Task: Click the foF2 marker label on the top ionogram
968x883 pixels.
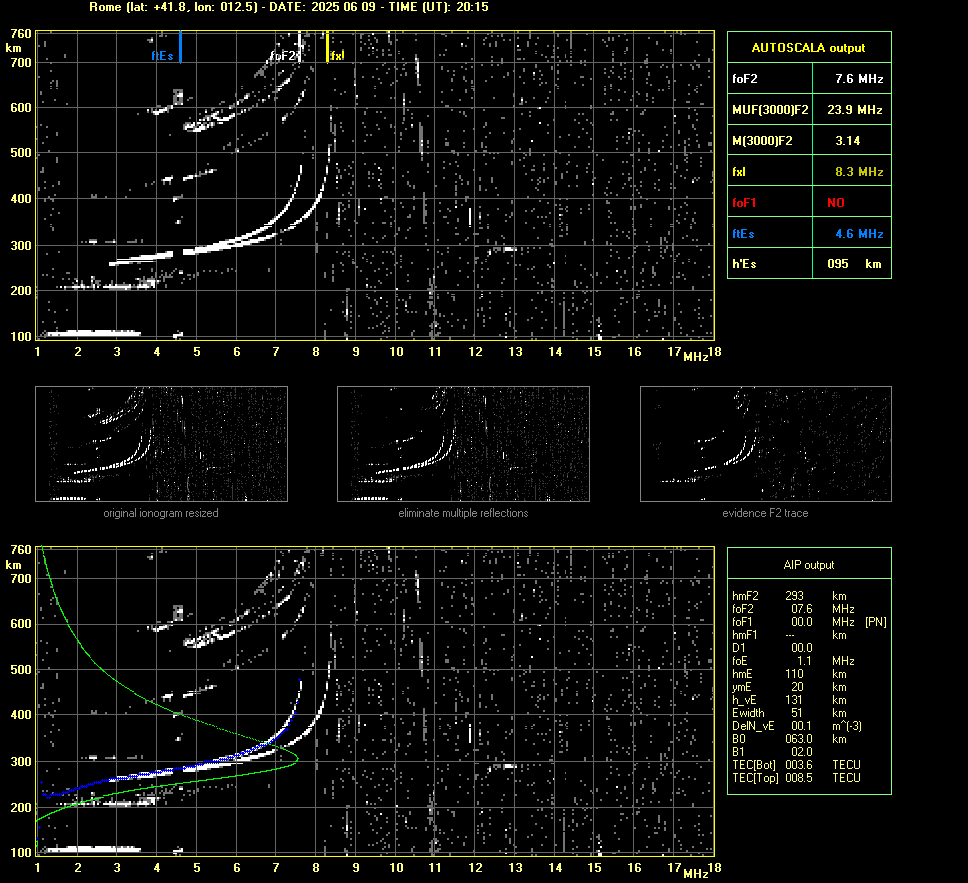Action: [283, 56]
